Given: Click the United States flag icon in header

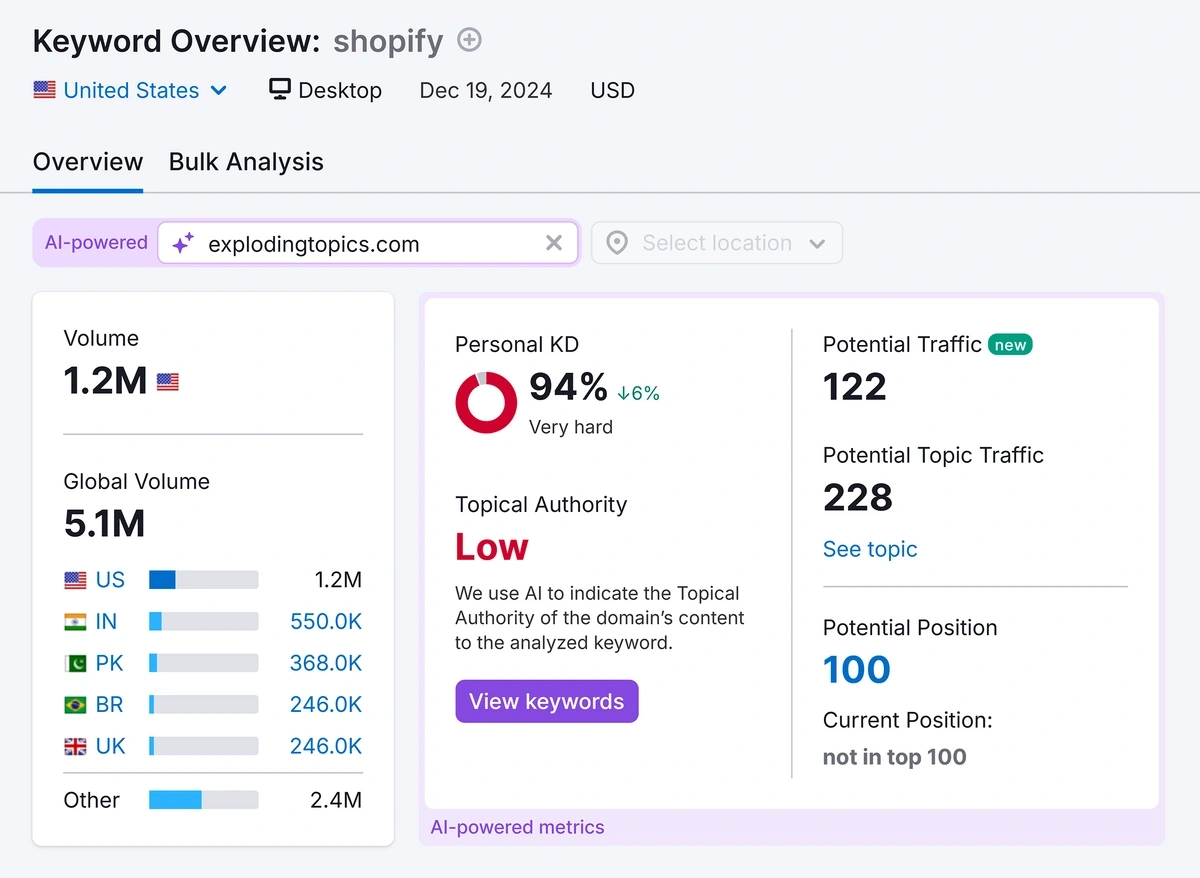Looking at the screenshot, I should pyautogui.click(x=44, y=90).
